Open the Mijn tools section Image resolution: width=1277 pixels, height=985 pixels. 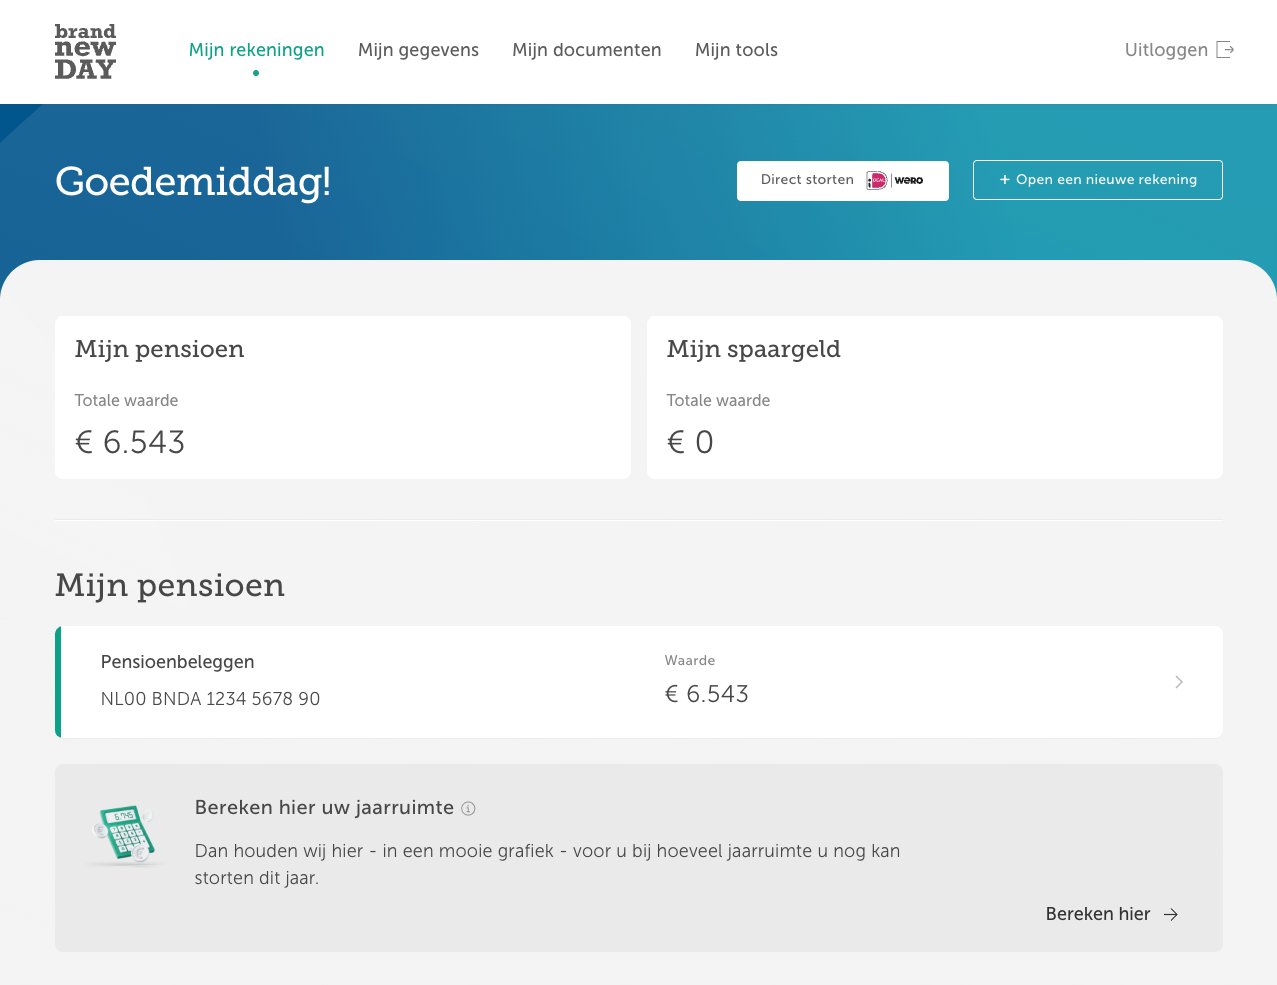coord(736,50)
